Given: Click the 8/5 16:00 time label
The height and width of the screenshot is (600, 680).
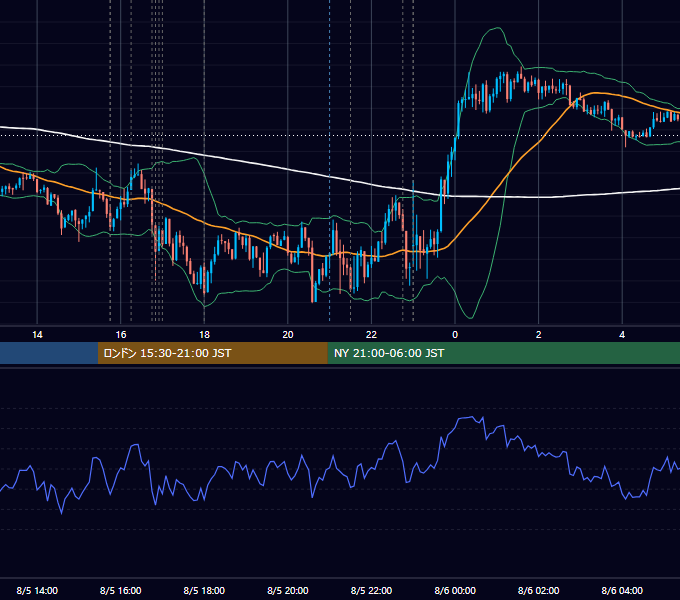Looking at the screenshot, I should pyautogui.click(x=121, y=590).
